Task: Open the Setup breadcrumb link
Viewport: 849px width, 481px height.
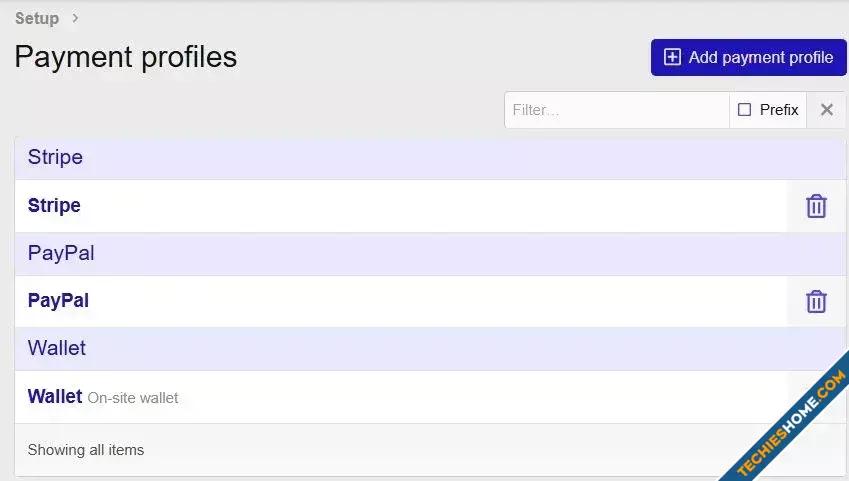Action: pyautogui.click(x=37, y=18)
